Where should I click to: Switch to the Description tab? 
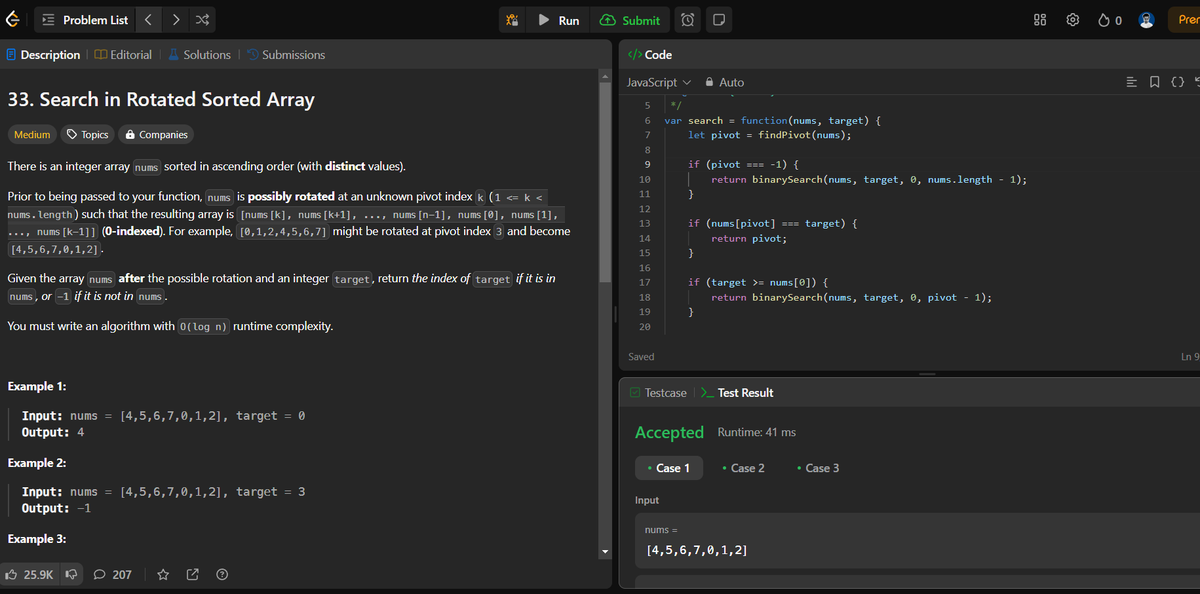tap(43, 55)
